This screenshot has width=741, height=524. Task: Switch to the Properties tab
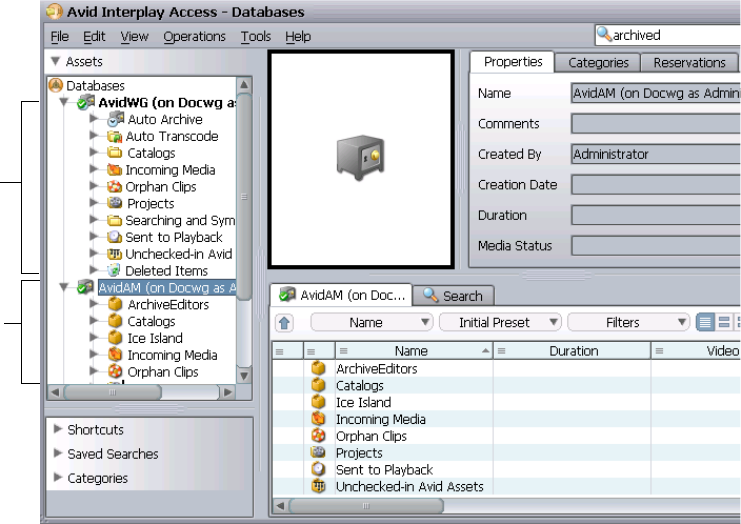[513, 62]
